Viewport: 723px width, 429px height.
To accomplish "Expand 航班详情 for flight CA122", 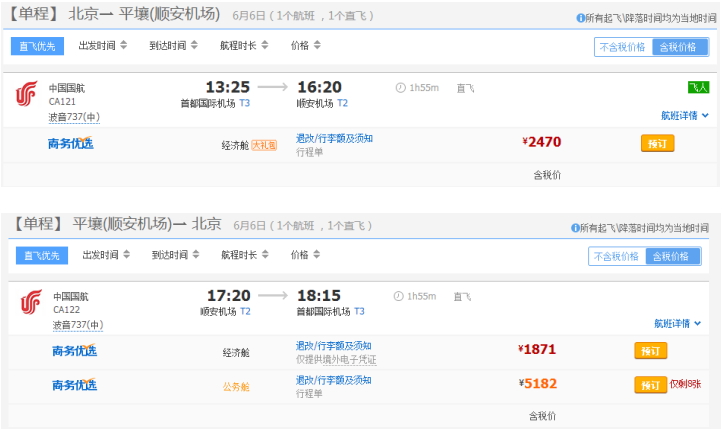I will (677, 324).
